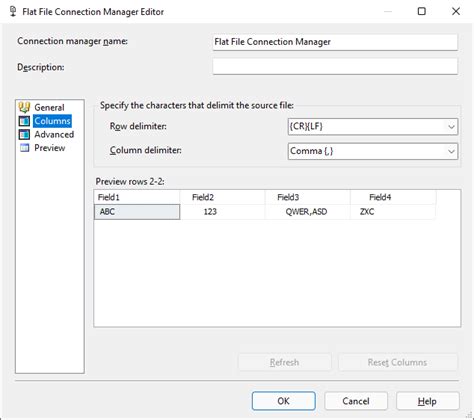Click the Field3 column header

308,197
